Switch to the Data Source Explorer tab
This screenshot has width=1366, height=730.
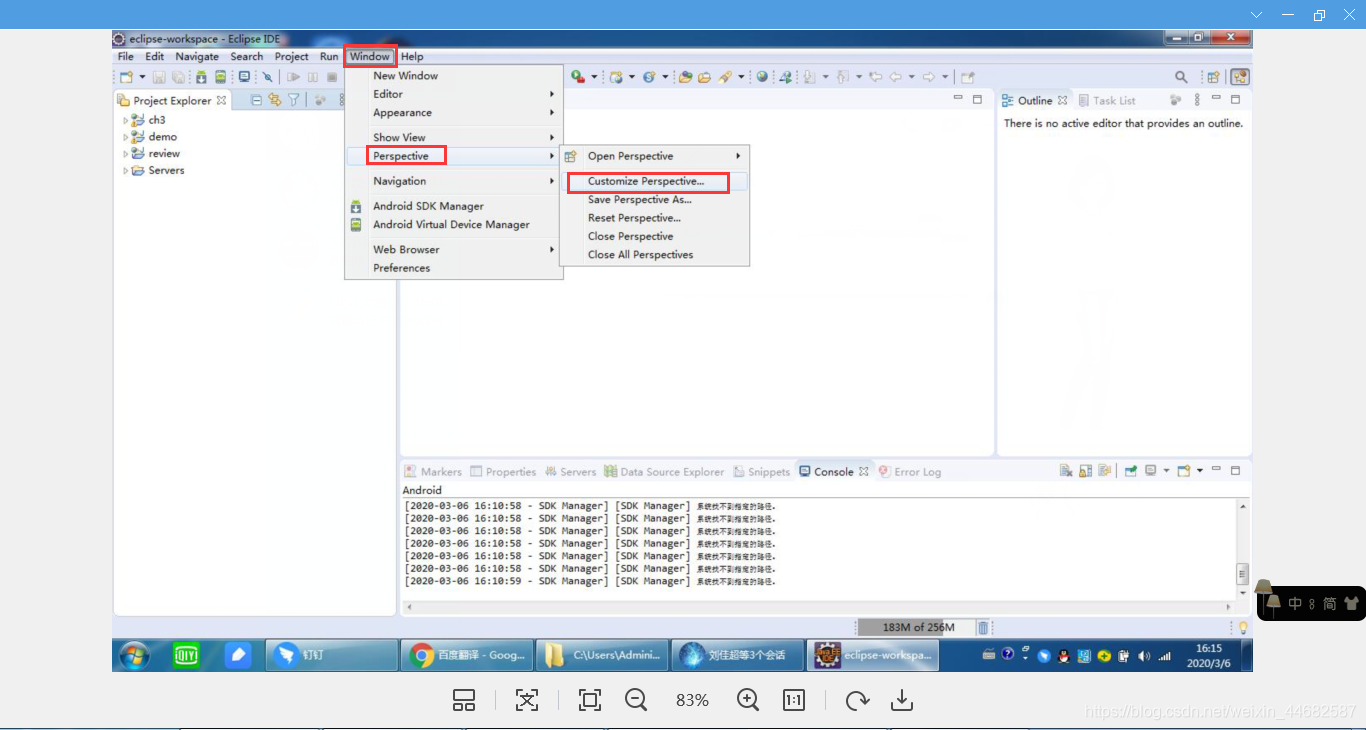[664, 472]
